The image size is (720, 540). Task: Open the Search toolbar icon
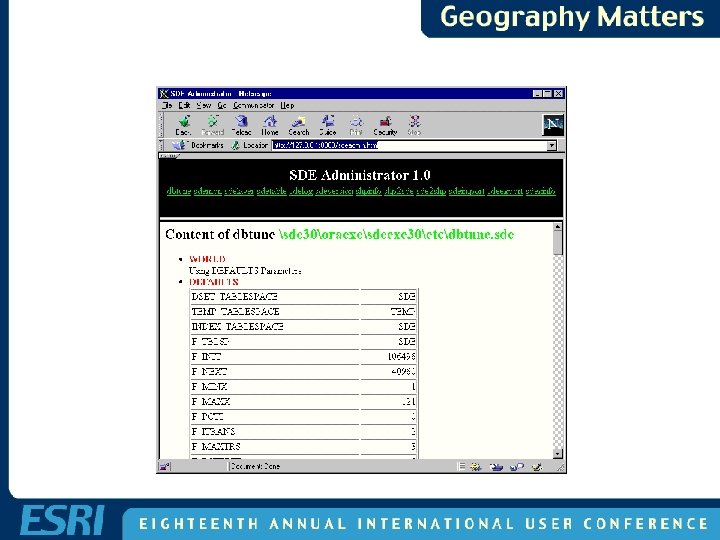[x=298, y=125]
